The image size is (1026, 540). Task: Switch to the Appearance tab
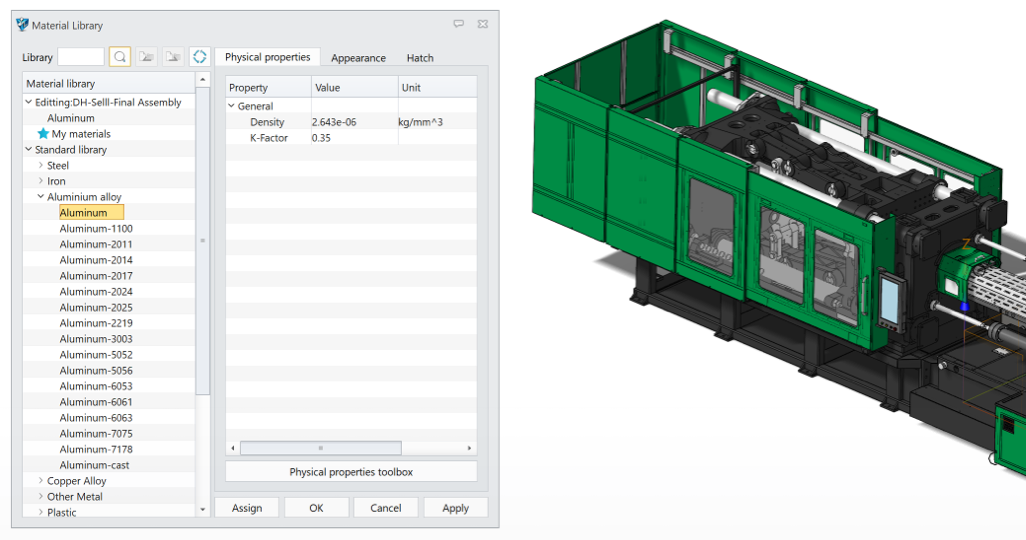358,58
